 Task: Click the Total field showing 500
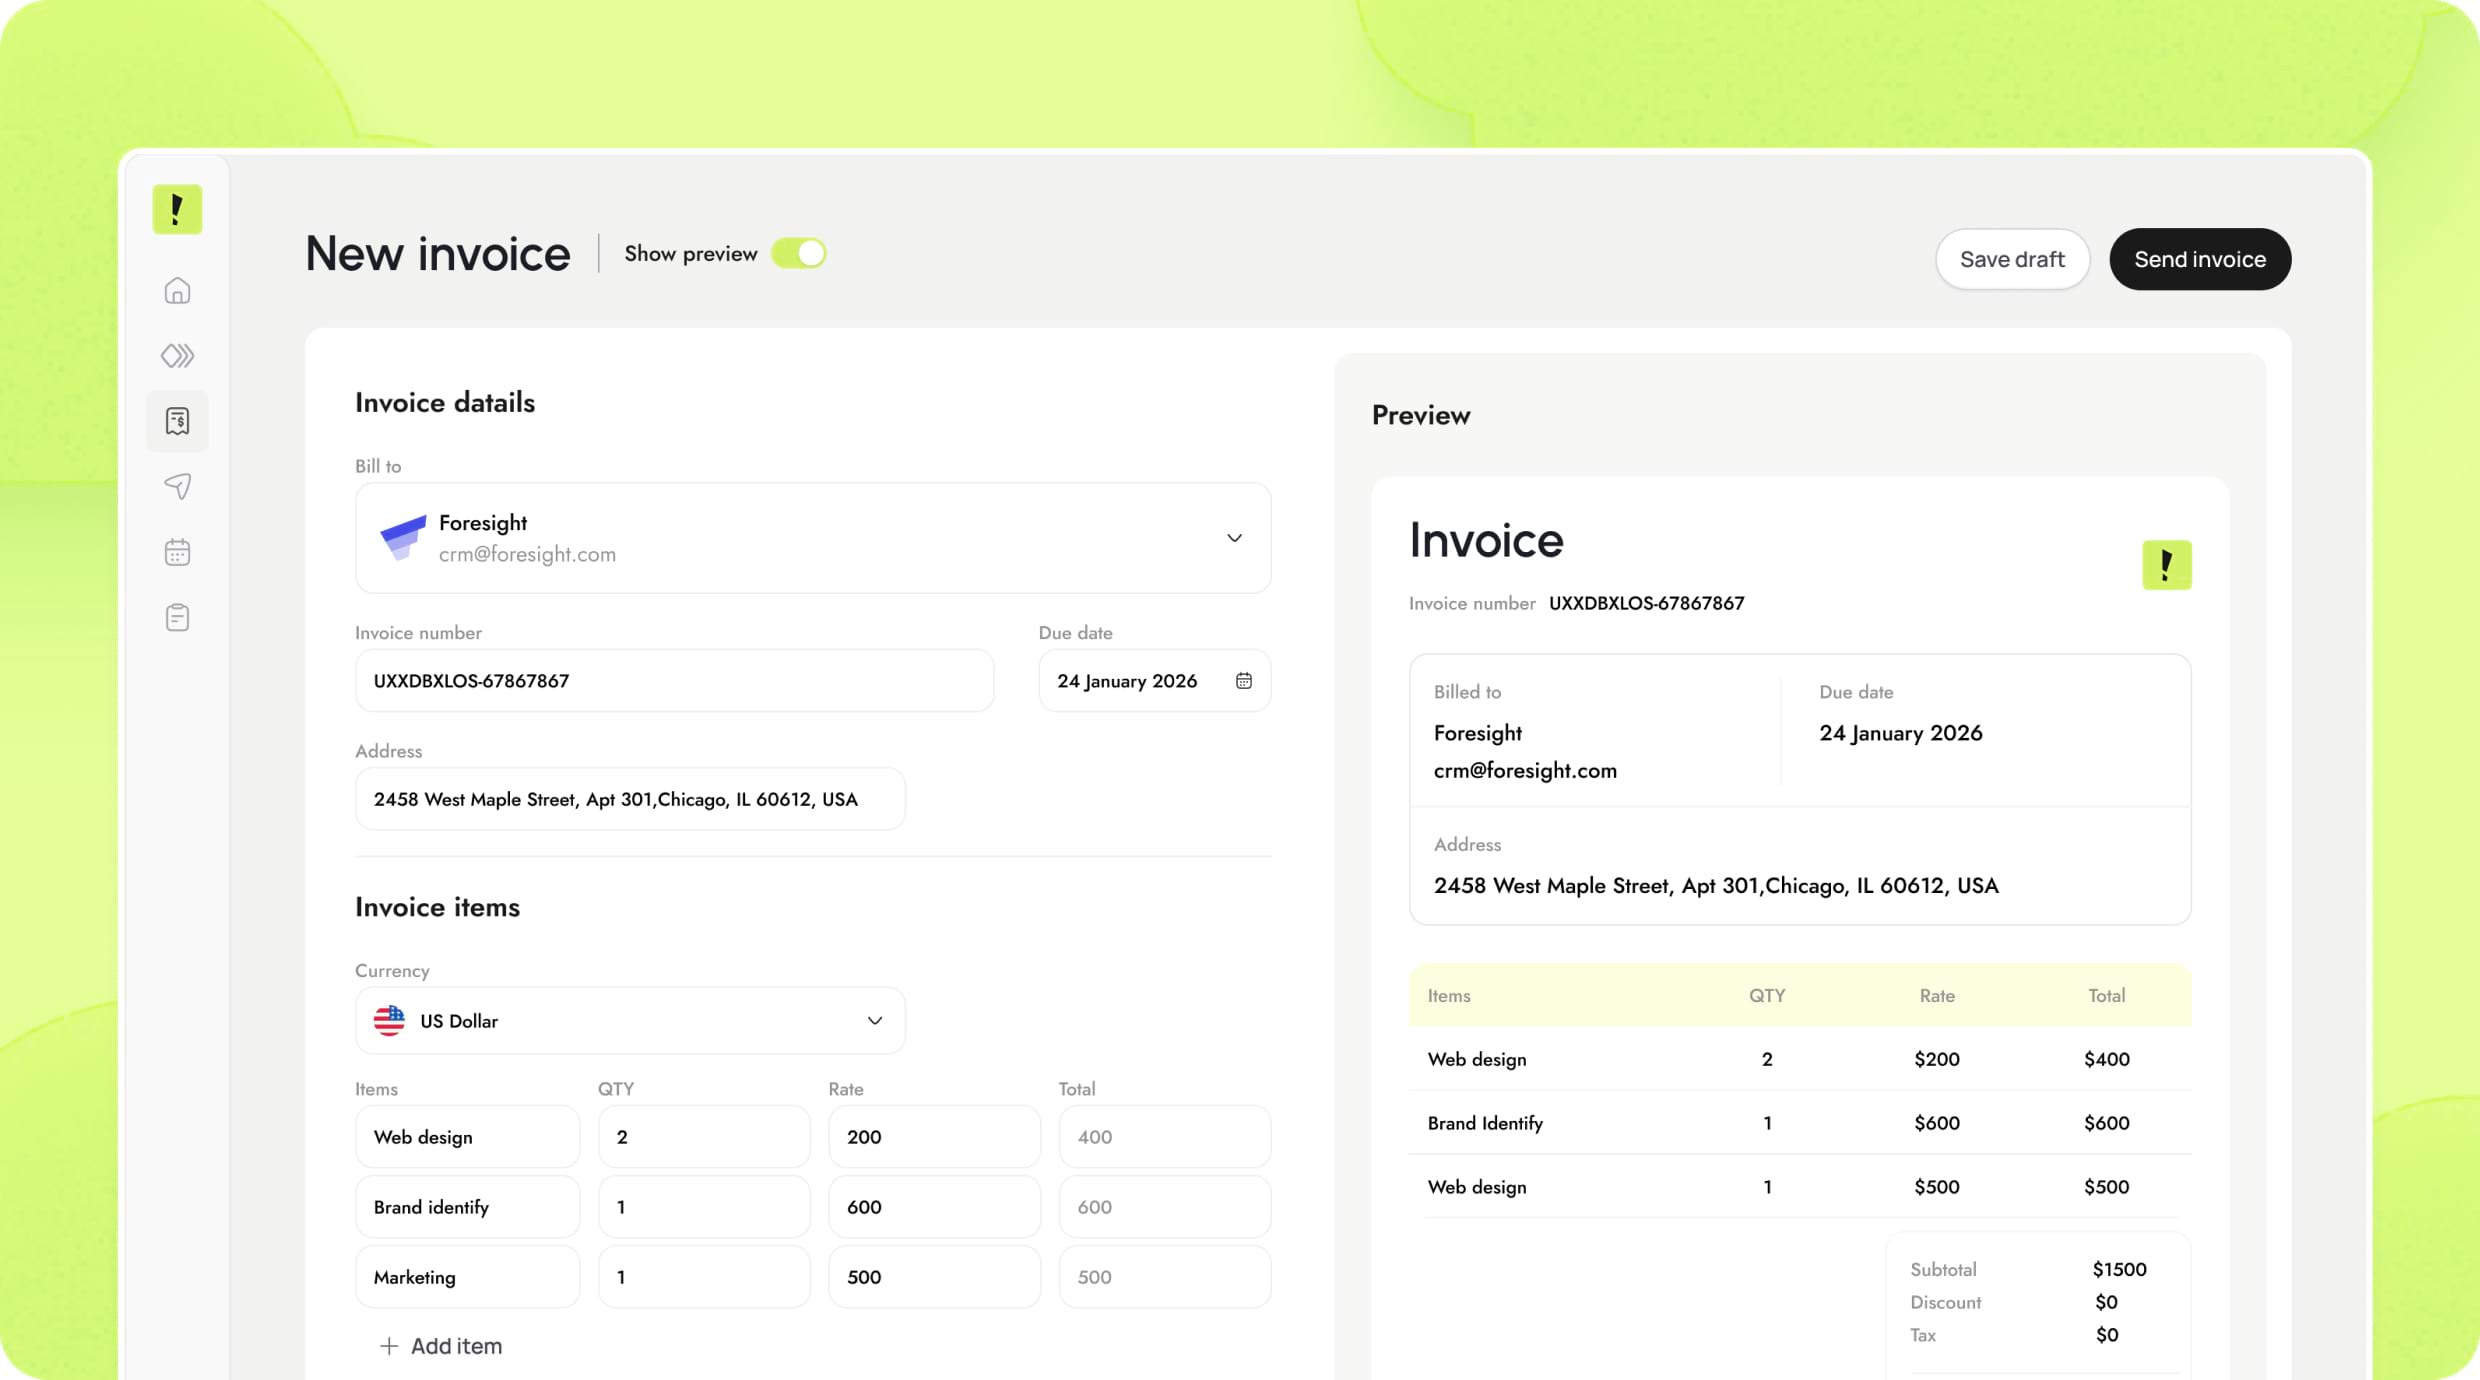pos(1165,1277)
